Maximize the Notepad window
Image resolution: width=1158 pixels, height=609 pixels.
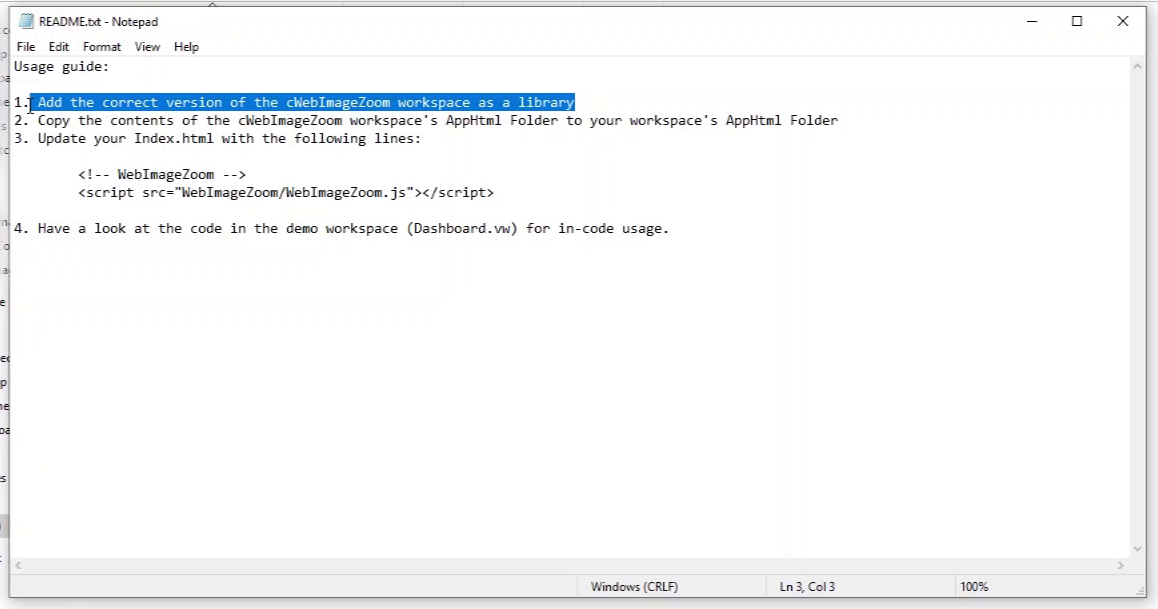pyautogui.click(x=1077, y=21)
